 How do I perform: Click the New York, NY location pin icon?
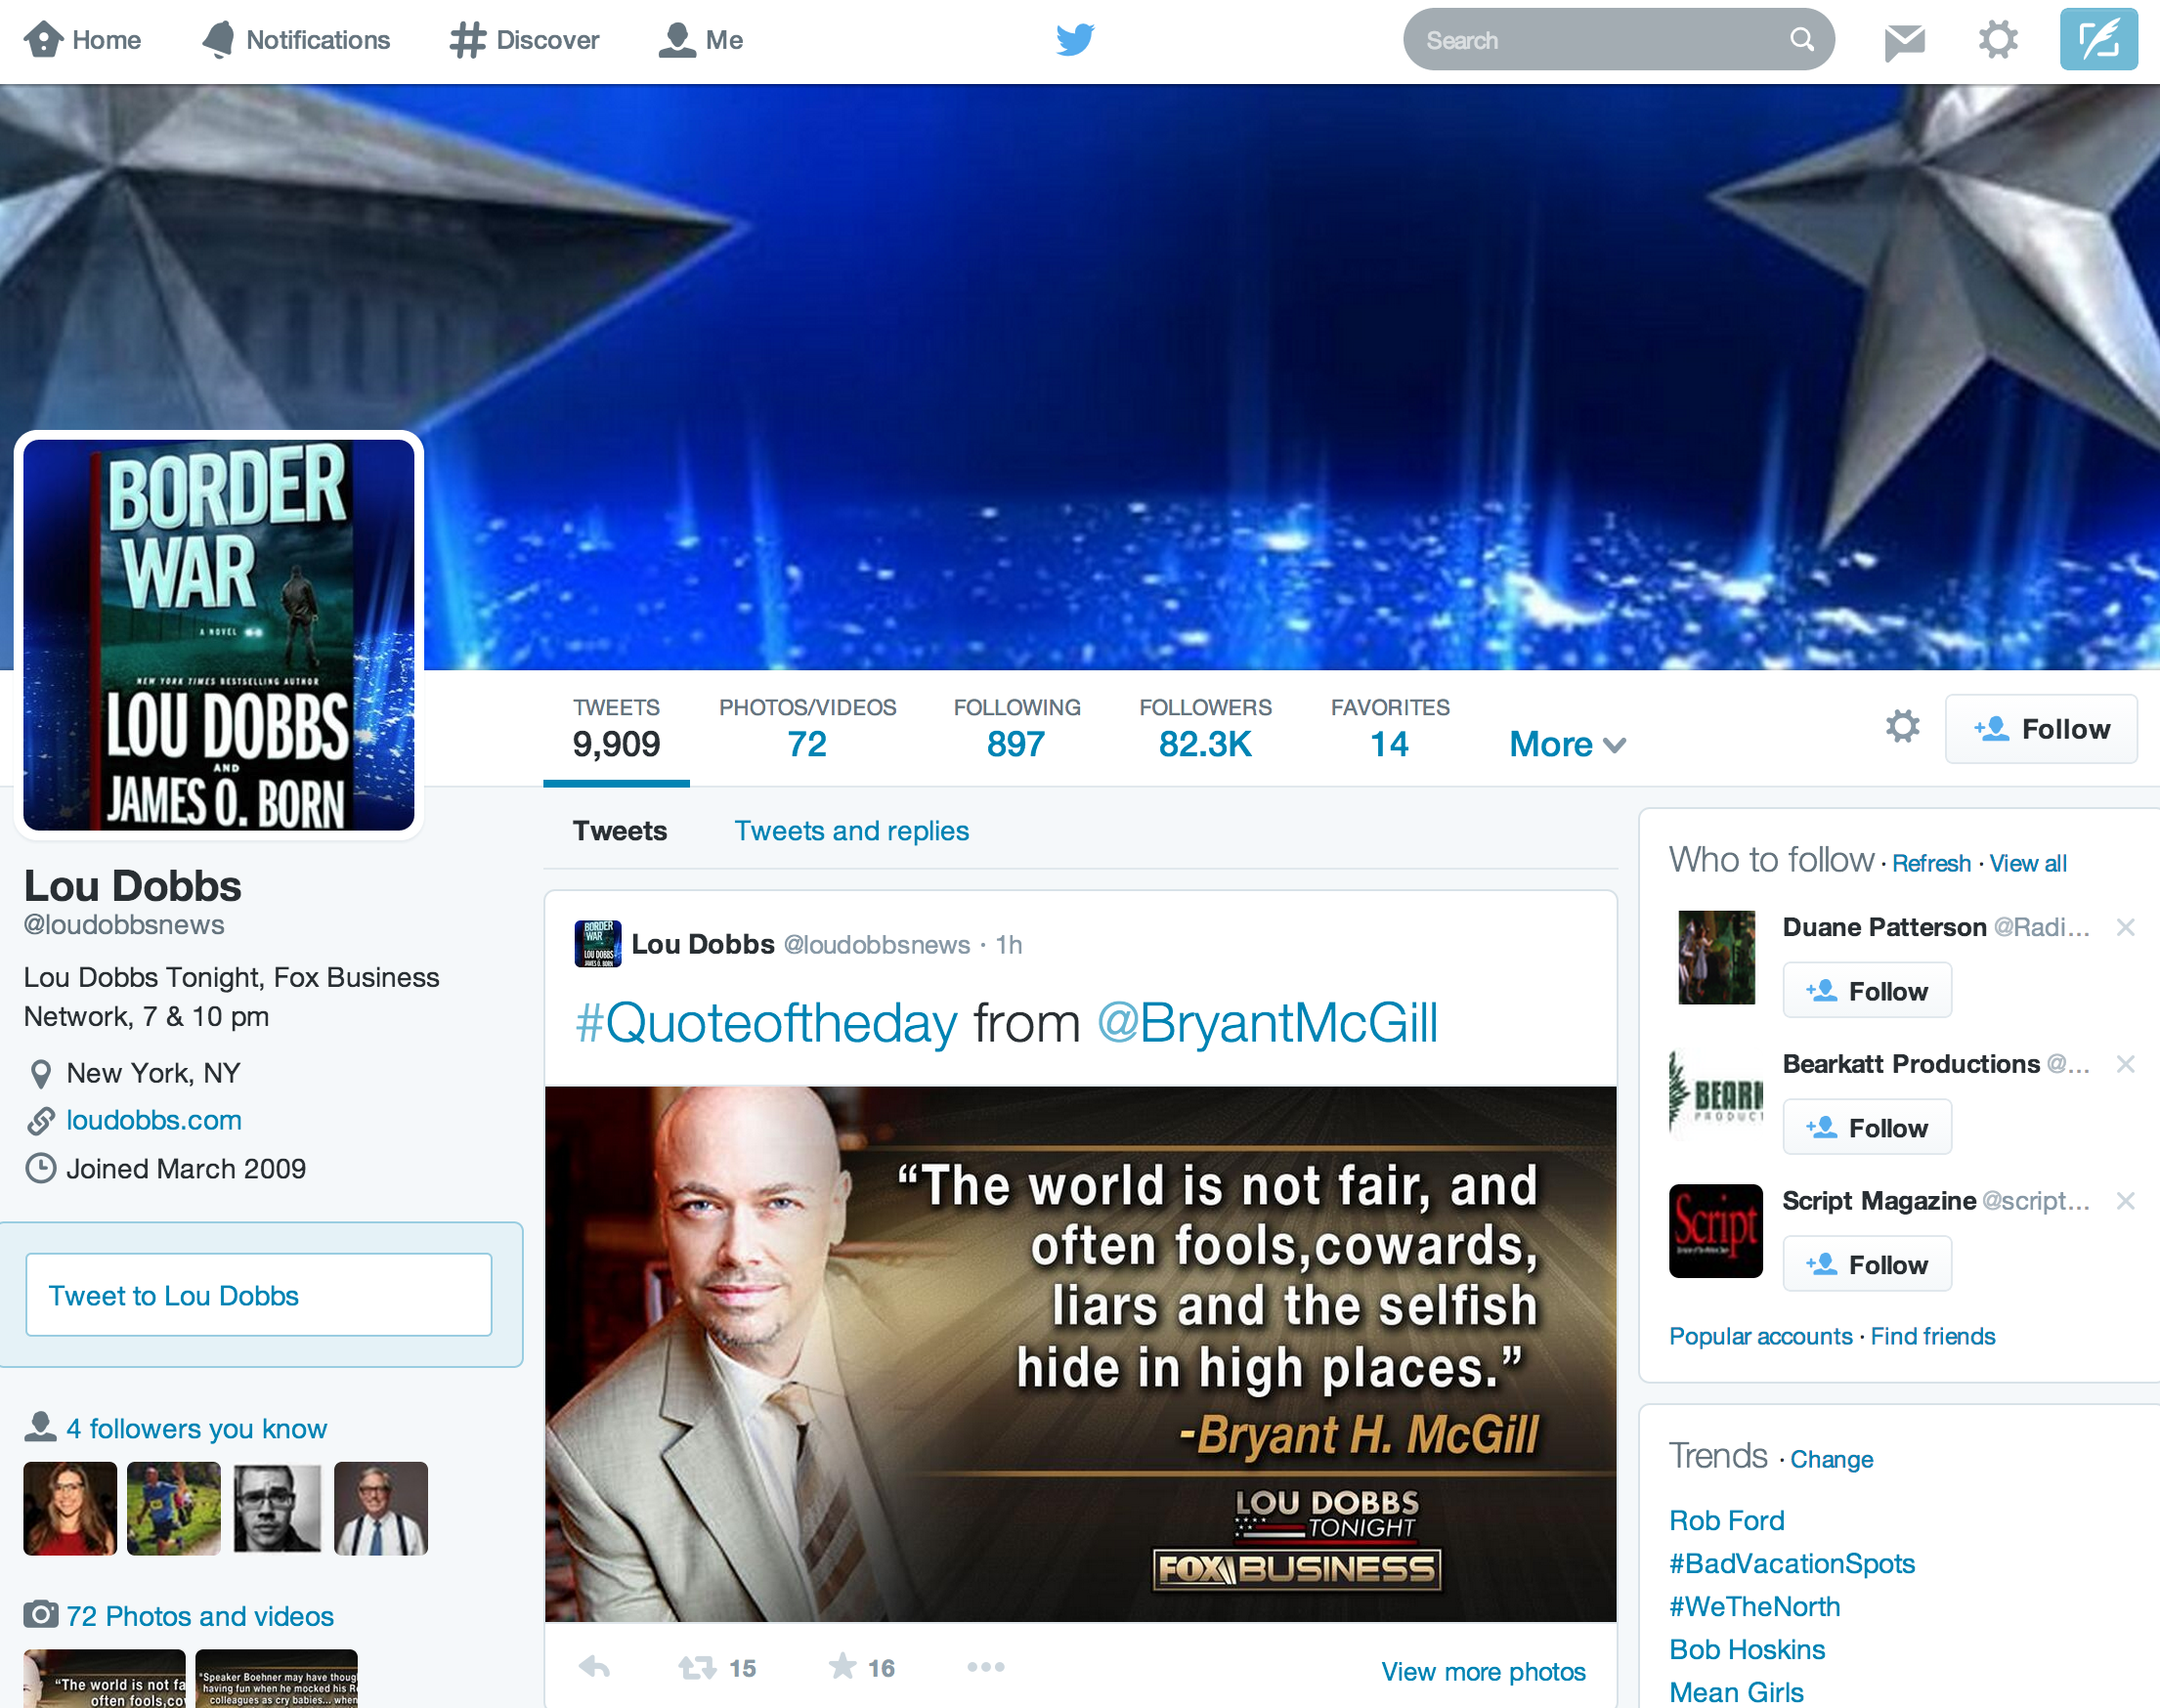coord(40,1074)
